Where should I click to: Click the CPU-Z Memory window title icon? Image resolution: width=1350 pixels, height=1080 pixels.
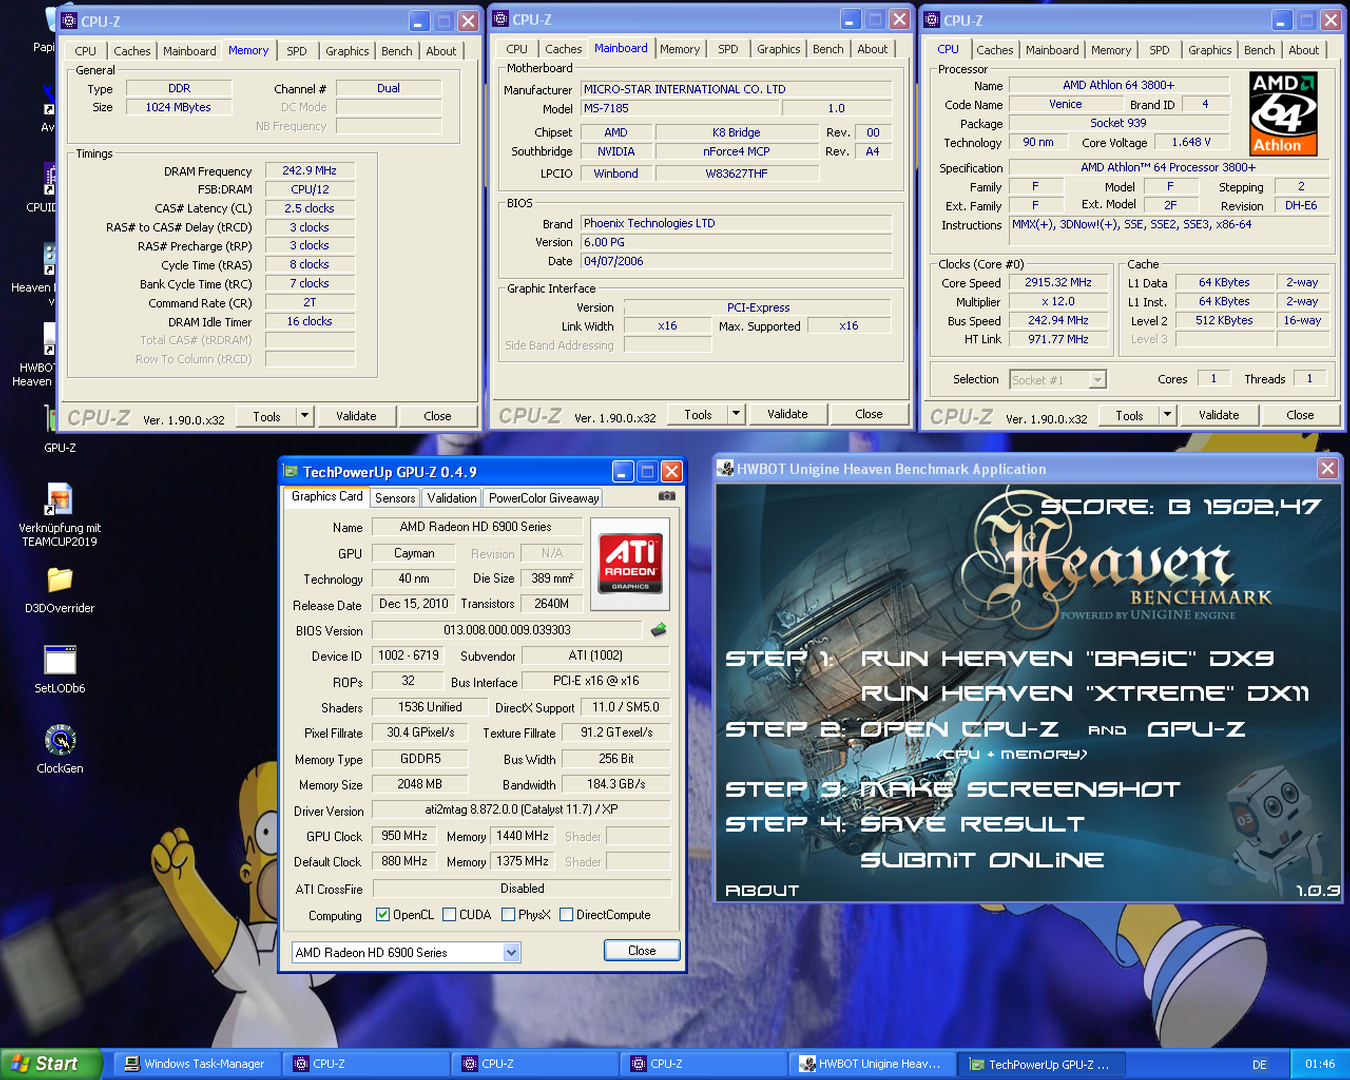pos(69,20)
